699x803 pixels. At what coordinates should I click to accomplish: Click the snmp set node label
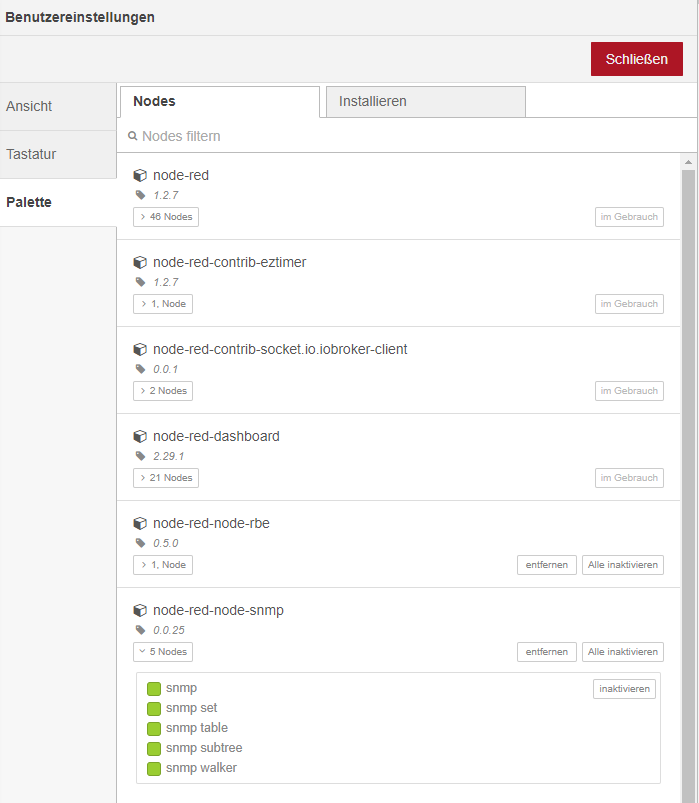click(192, 708)
